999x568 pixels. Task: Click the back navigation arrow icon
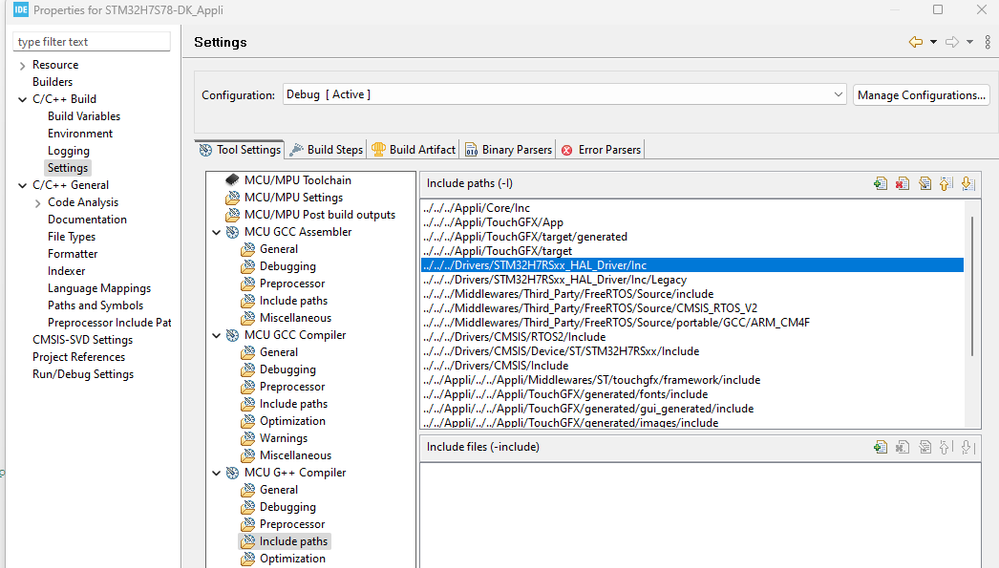[x=916, y=42]
